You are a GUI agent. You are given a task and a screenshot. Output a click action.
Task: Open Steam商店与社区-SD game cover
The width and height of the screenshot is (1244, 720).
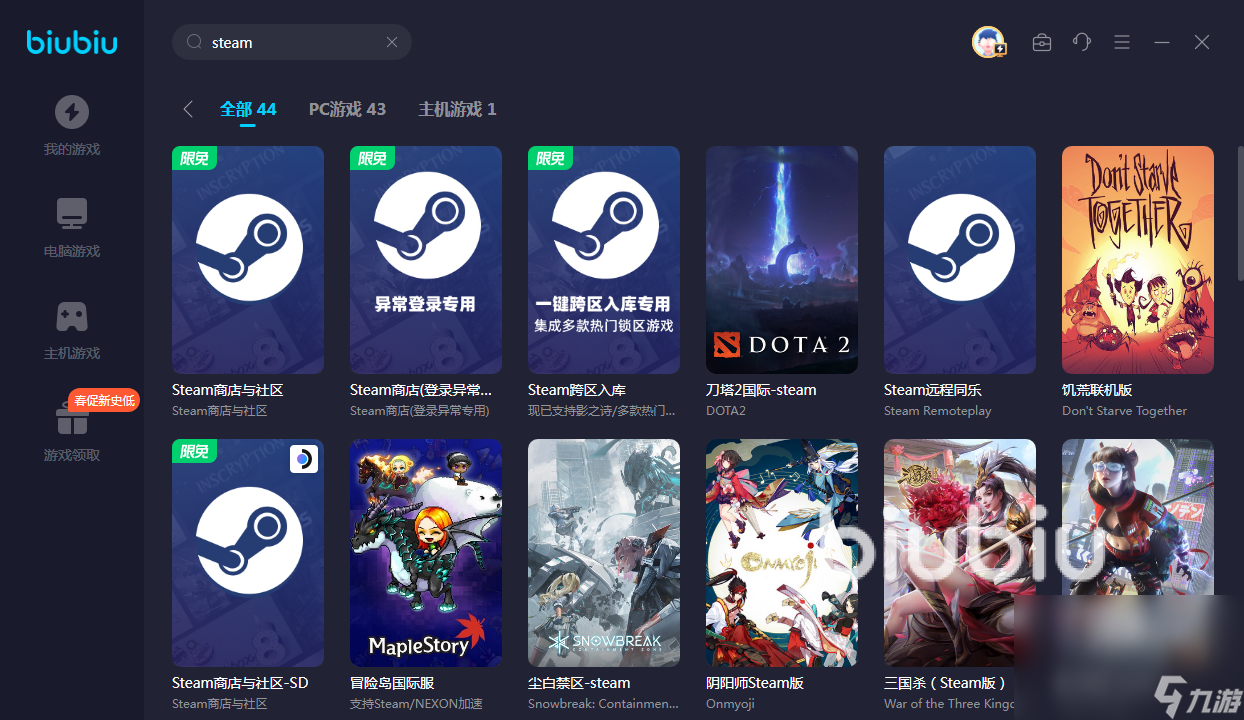[x=248, y=553]
